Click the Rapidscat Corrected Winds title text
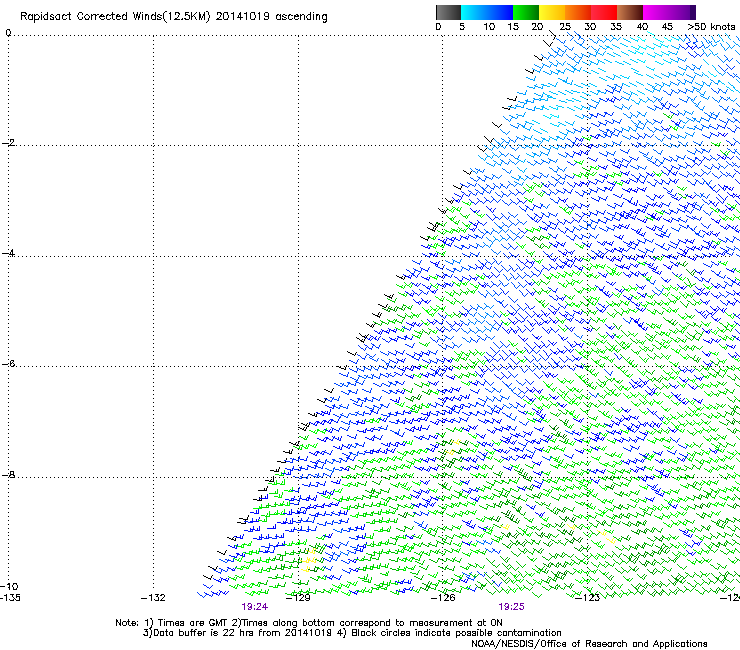 [x=174, y=17]
